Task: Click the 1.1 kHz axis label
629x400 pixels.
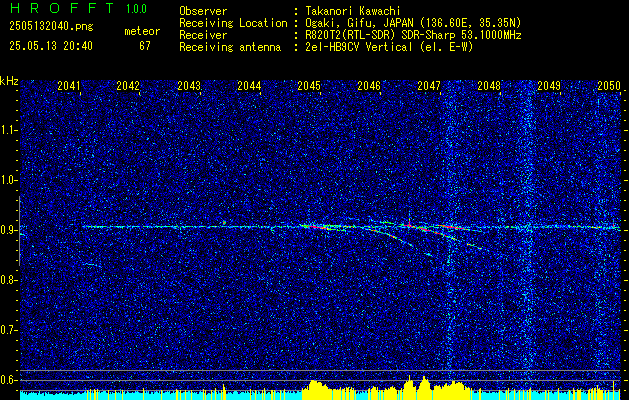Action: click(x=8, y=130)
